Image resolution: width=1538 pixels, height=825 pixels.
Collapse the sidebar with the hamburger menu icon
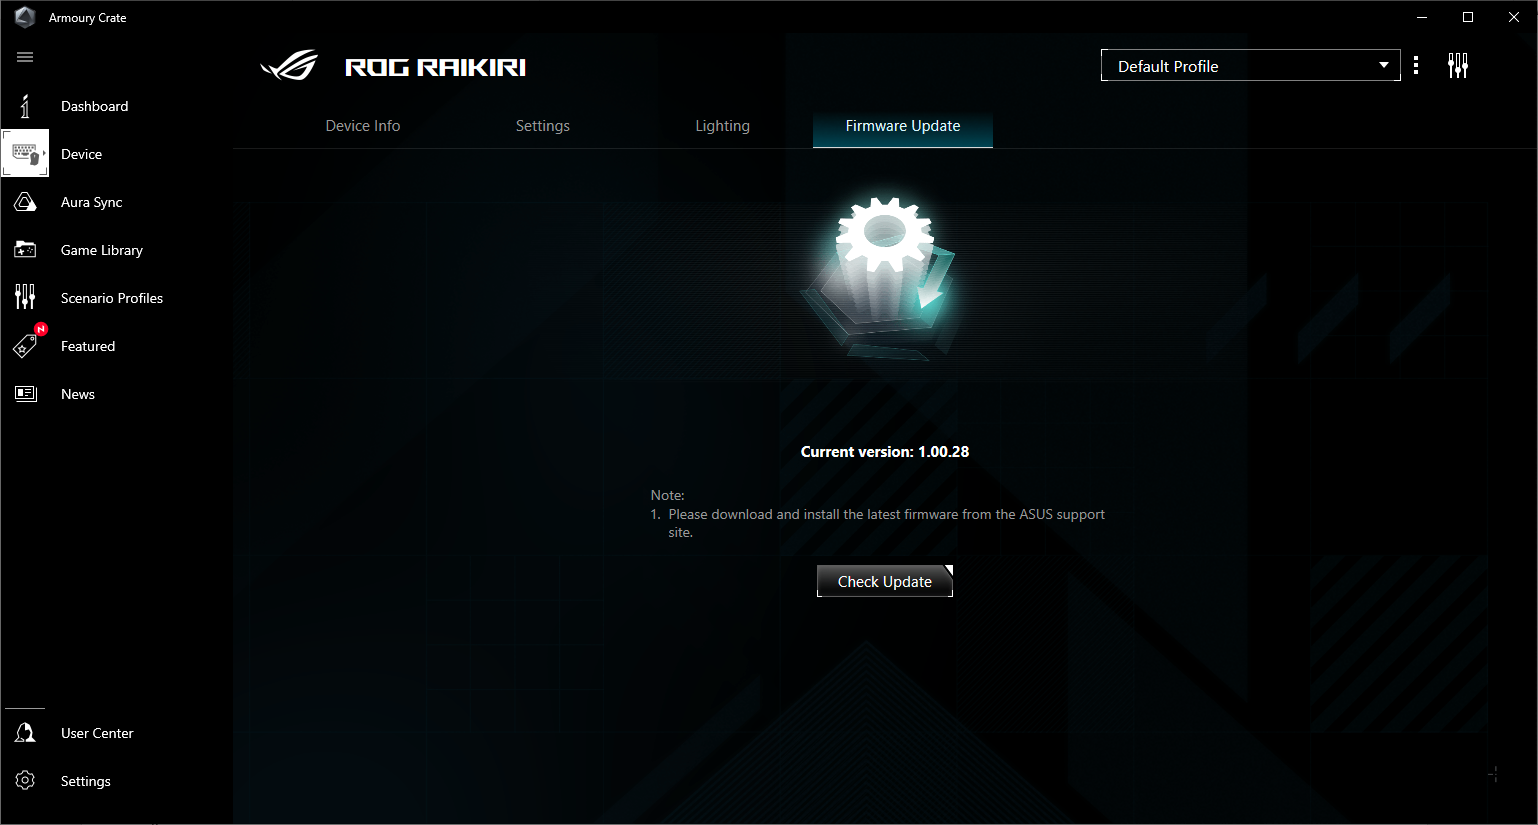[x=25, y=57]
